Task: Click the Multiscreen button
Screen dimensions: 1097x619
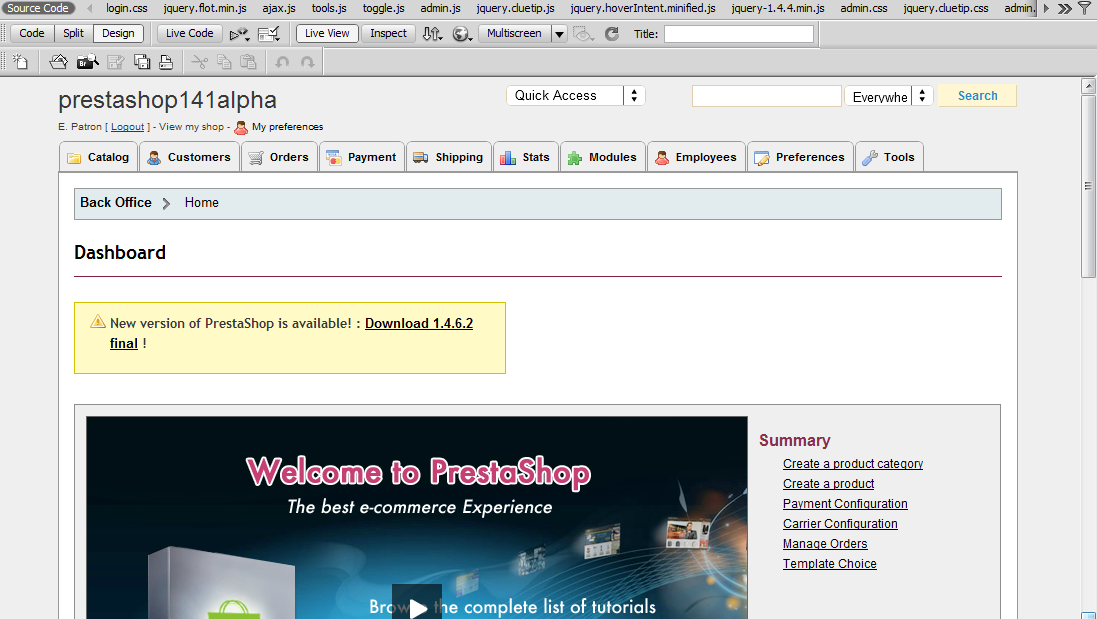Action: pyautogui.click(x=514, y=33)
